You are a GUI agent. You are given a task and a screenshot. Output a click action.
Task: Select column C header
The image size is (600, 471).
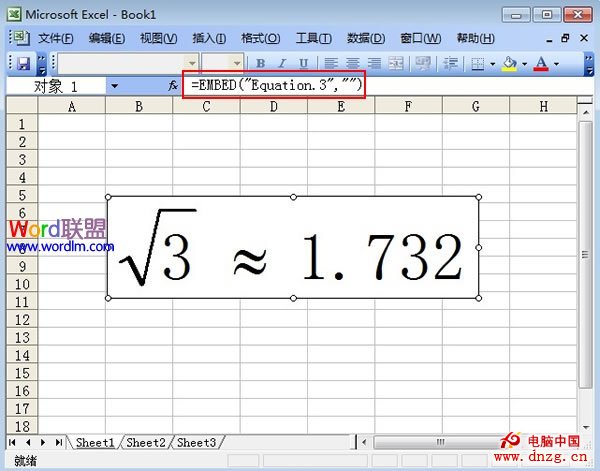[206, 106]
